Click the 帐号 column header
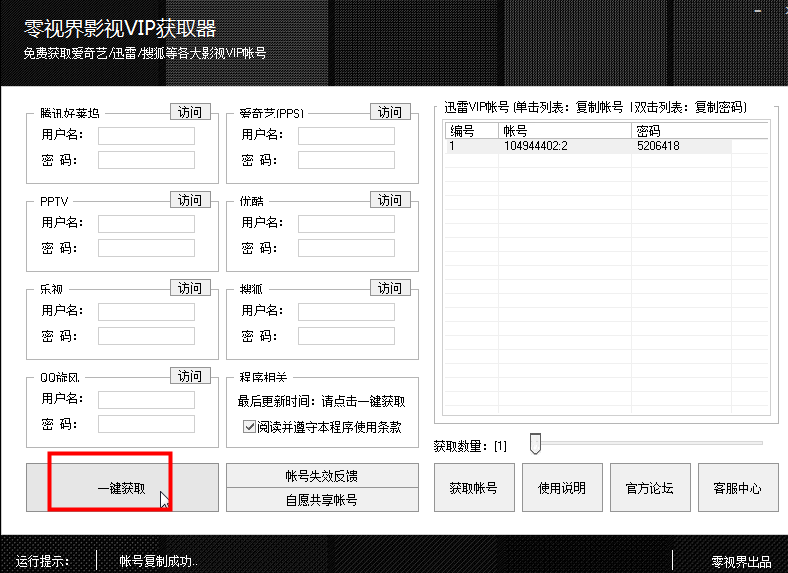The image size is (788, 573). coord(565,131)
